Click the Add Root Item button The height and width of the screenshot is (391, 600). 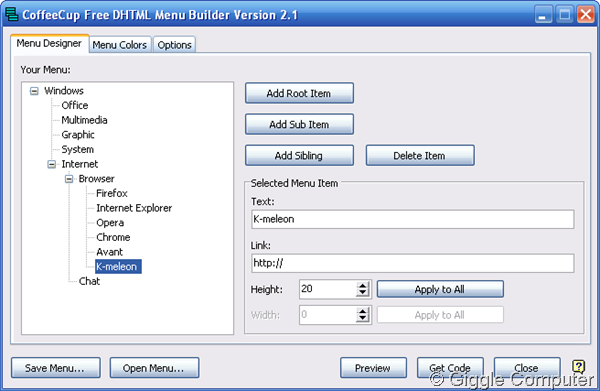pyautogui.click(x=299, y=93)
